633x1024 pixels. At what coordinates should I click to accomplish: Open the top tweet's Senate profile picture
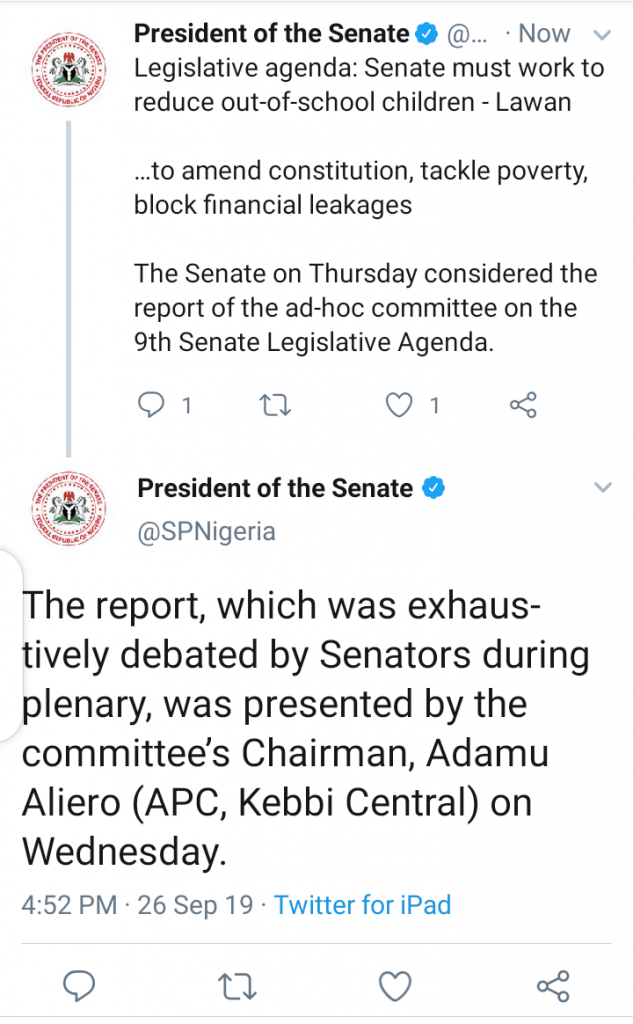[67, 74]
